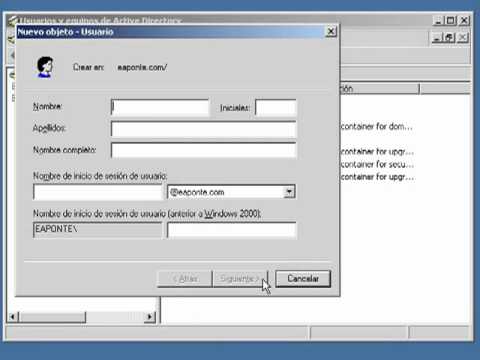The image size is (480, 360).
Task: Click the description column header
Action: click(379, 89)
